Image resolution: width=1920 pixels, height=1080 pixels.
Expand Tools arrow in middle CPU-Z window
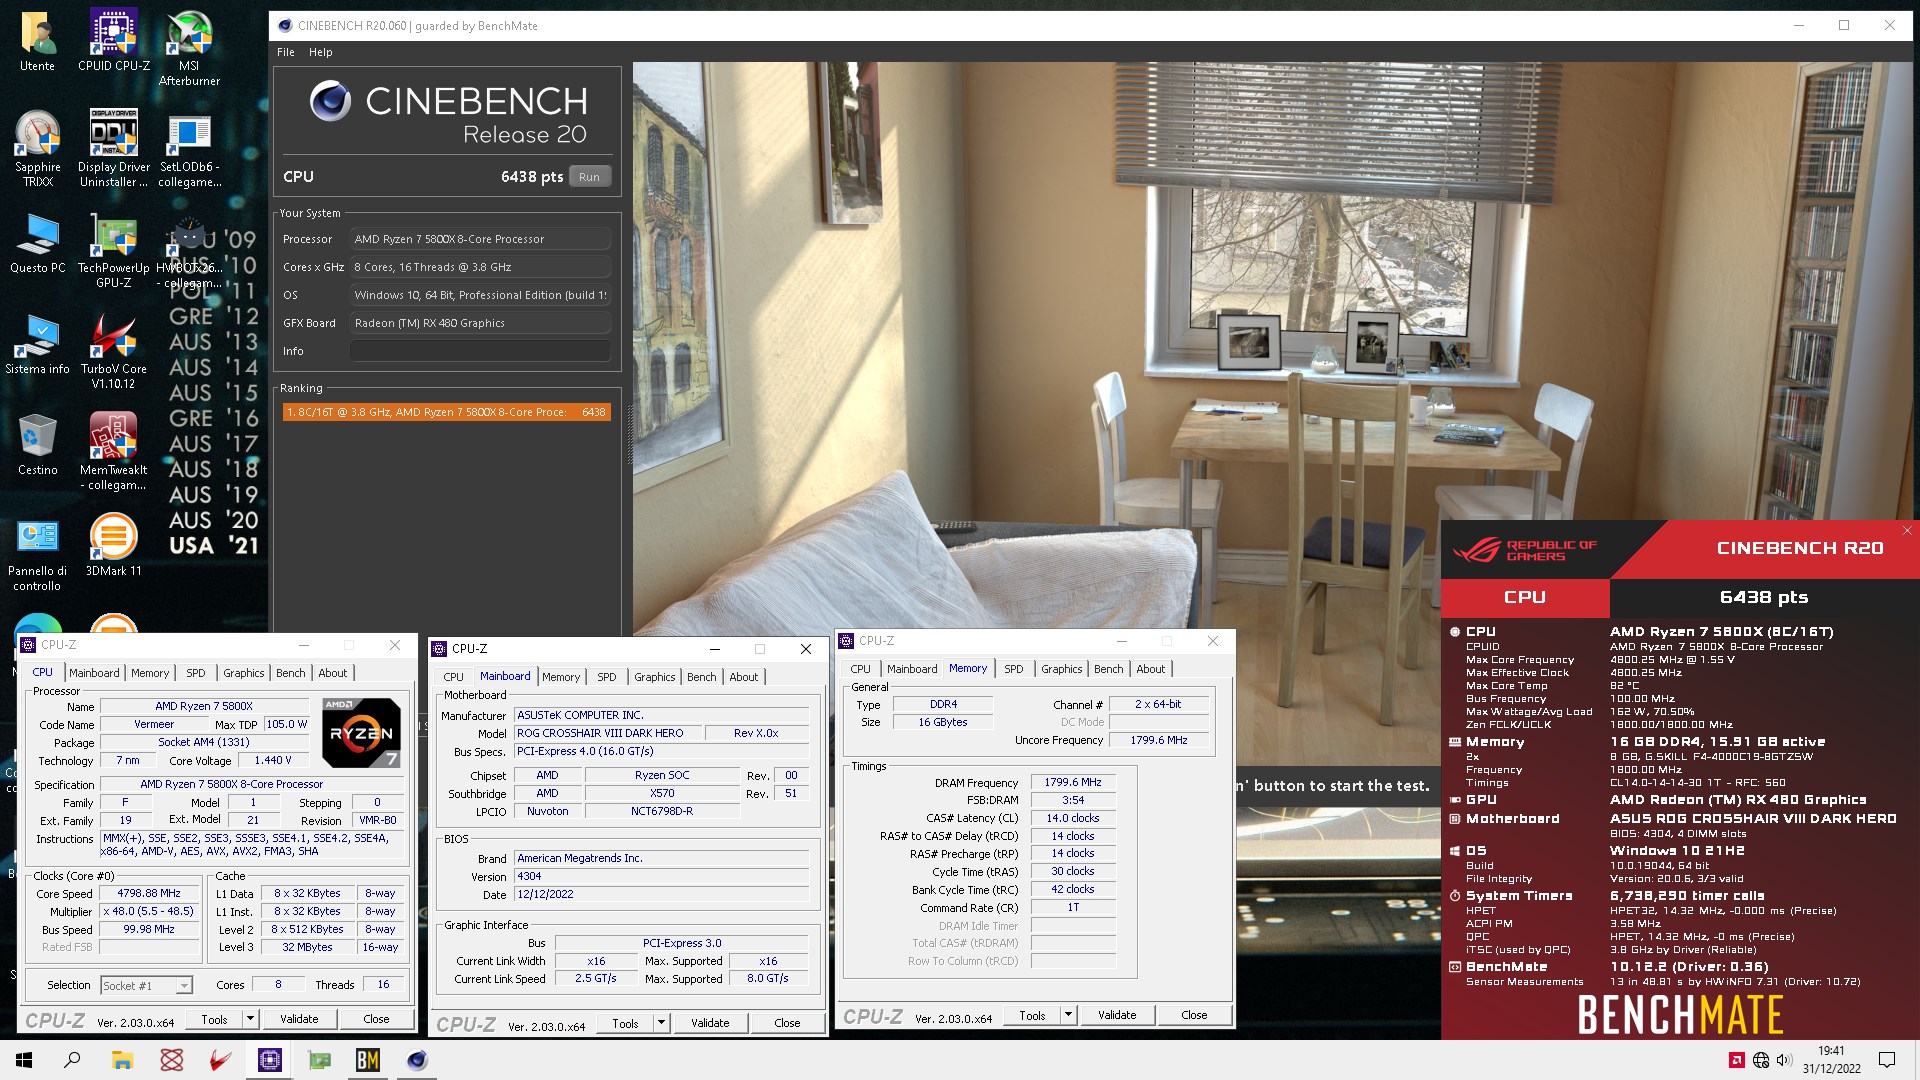tap(661, 1023)
